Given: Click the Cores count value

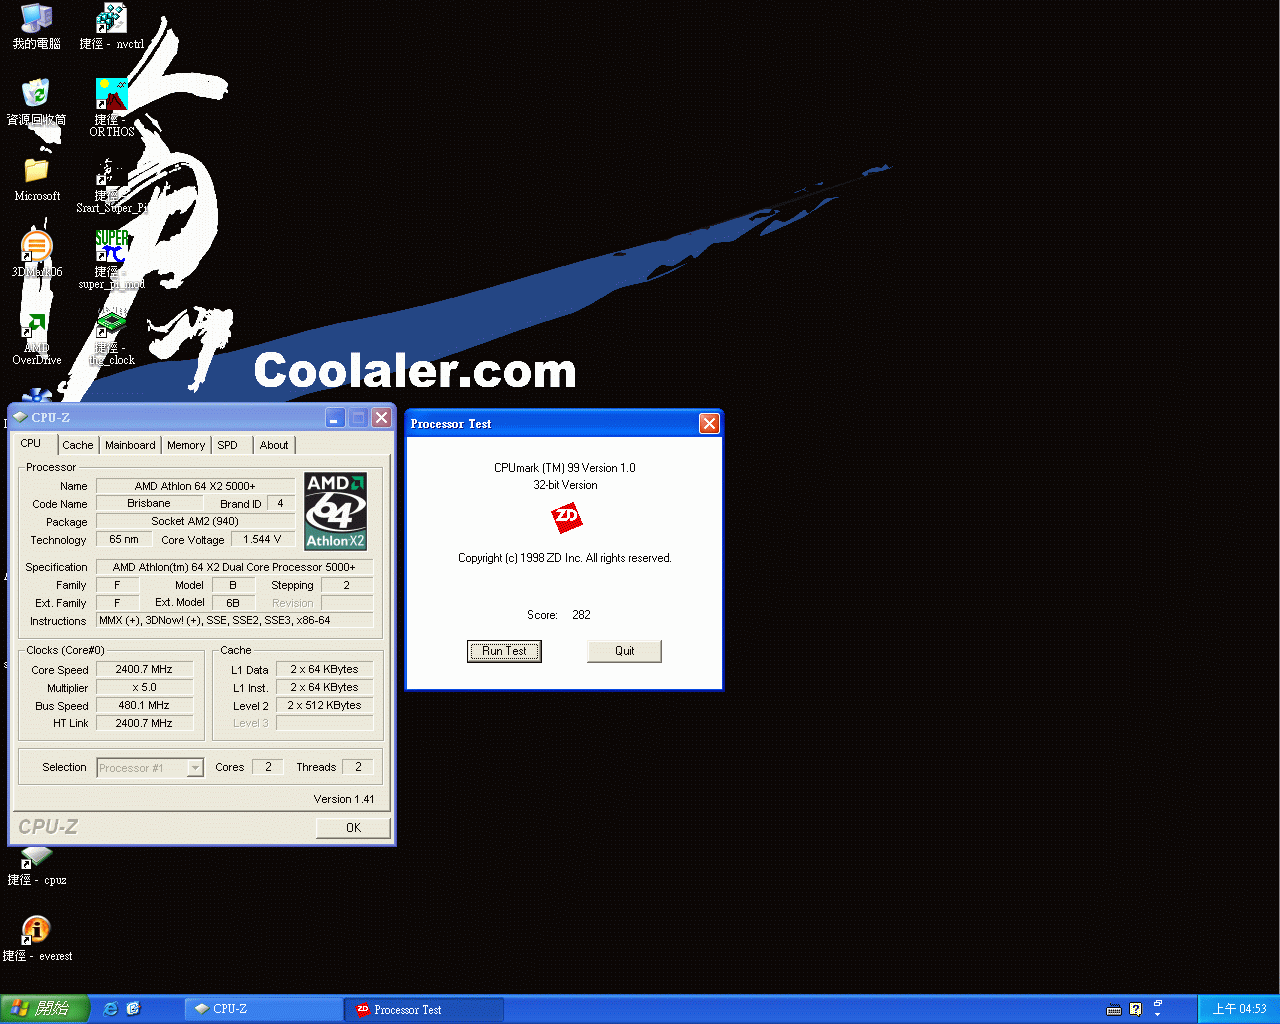Looking at the screenshot, I should [x=268, y=767].
